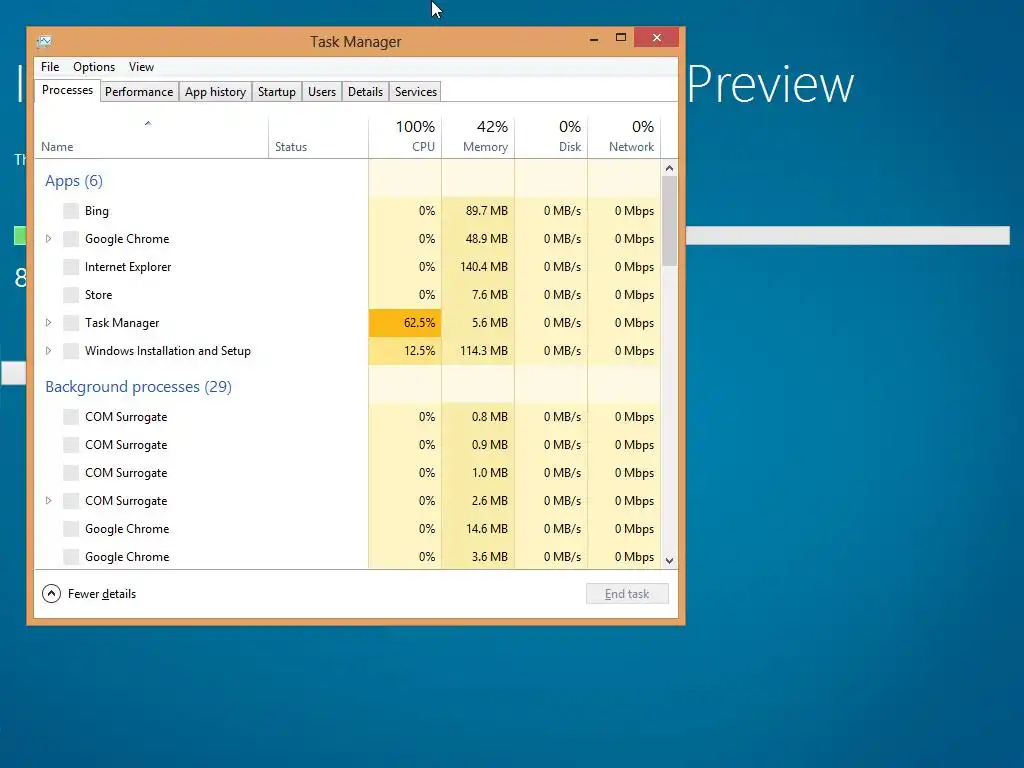Click the 89.7 MB memory value
This screenshot has height=768, width=1024.
point(487,211)
